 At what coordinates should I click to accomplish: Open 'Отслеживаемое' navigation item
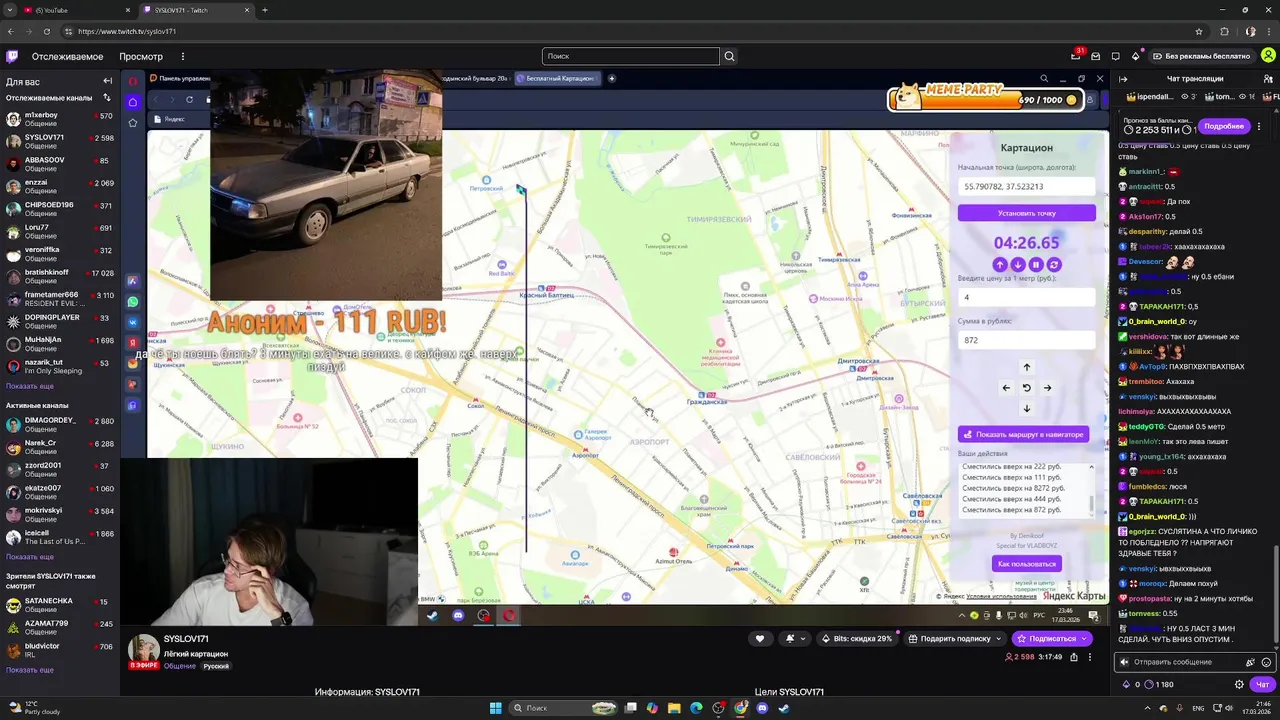pyautogui.click(x=67, y=56)
